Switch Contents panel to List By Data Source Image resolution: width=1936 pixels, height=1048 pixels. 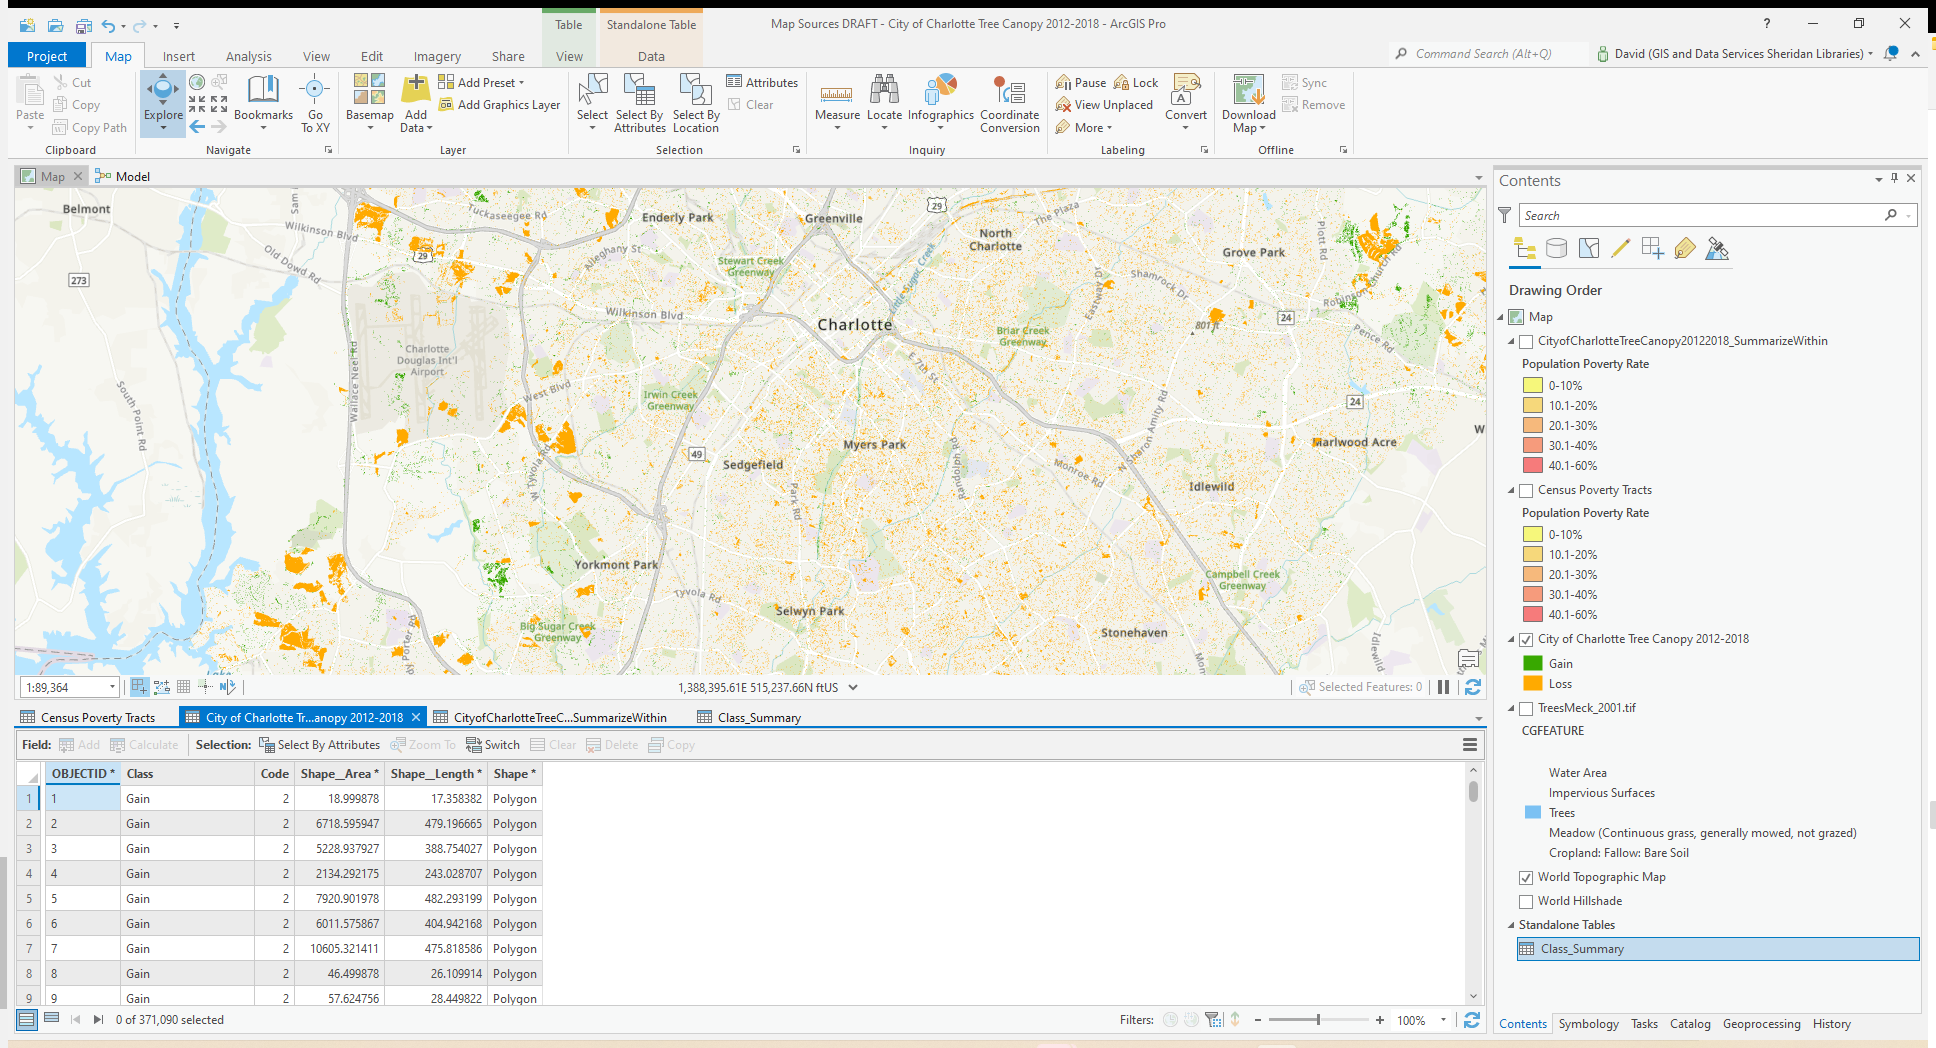[1556, 248]
